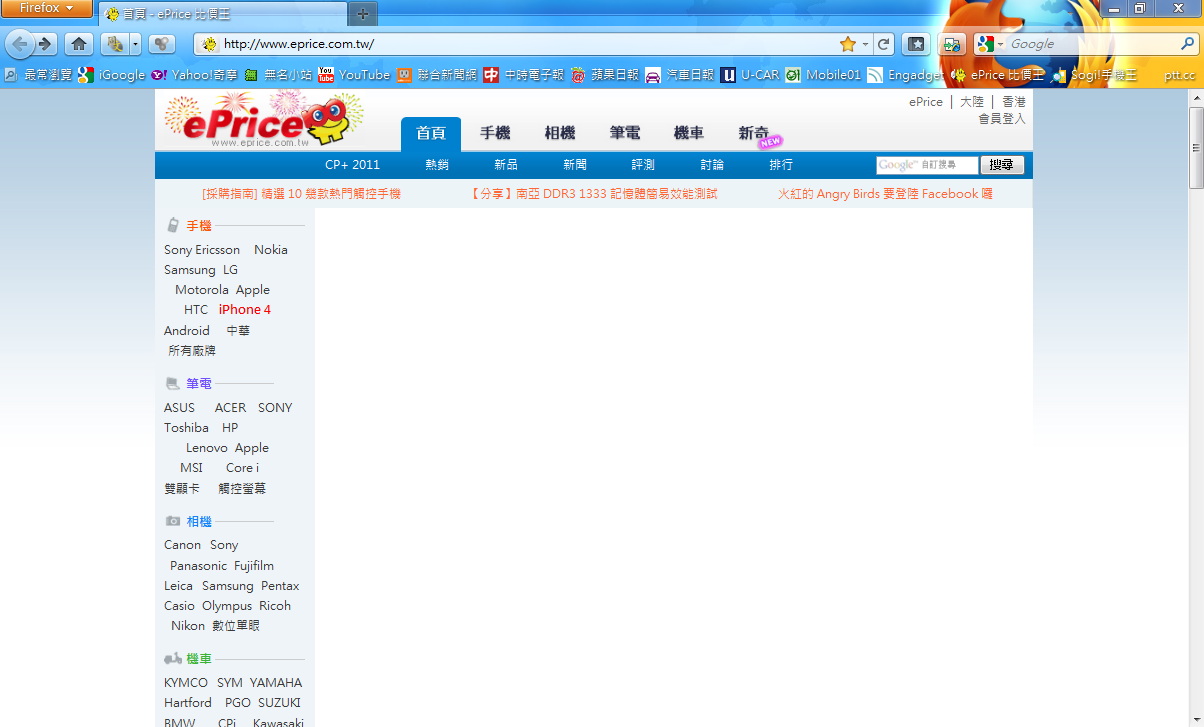The image size is (1204, 727).
Task: Select the 相機 tab
Action: point(560,133)
